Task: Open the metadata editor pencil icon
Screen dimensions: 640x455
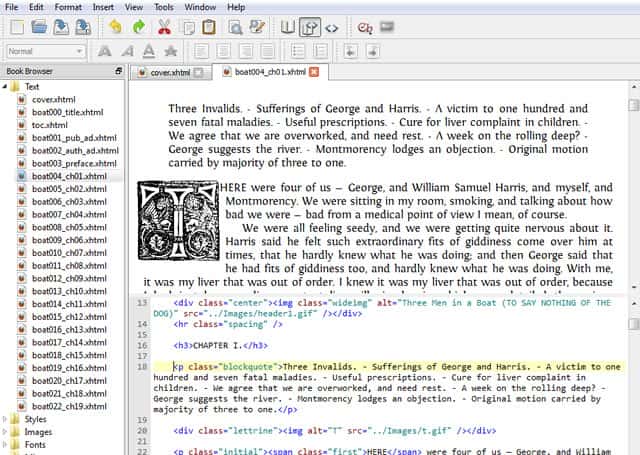Action: pos(257,27)
